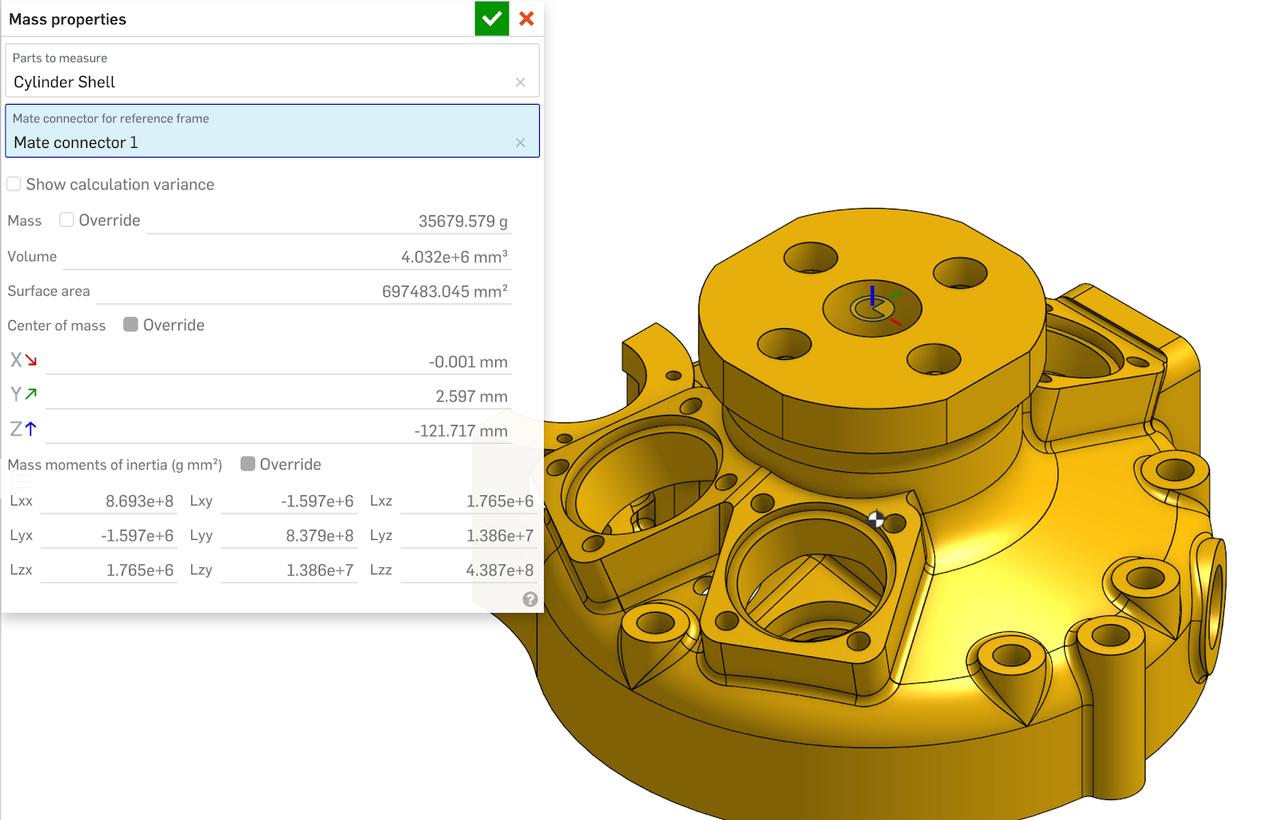The width and height of the screenshot is (1280, 820).
Task: Check the Mass Override checkbox
Action: pos(66,219)
